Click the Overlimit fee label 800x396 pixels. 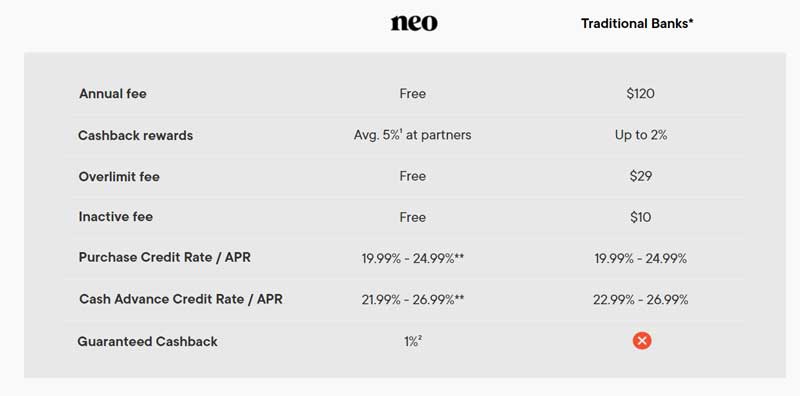[x=119, y=177]
